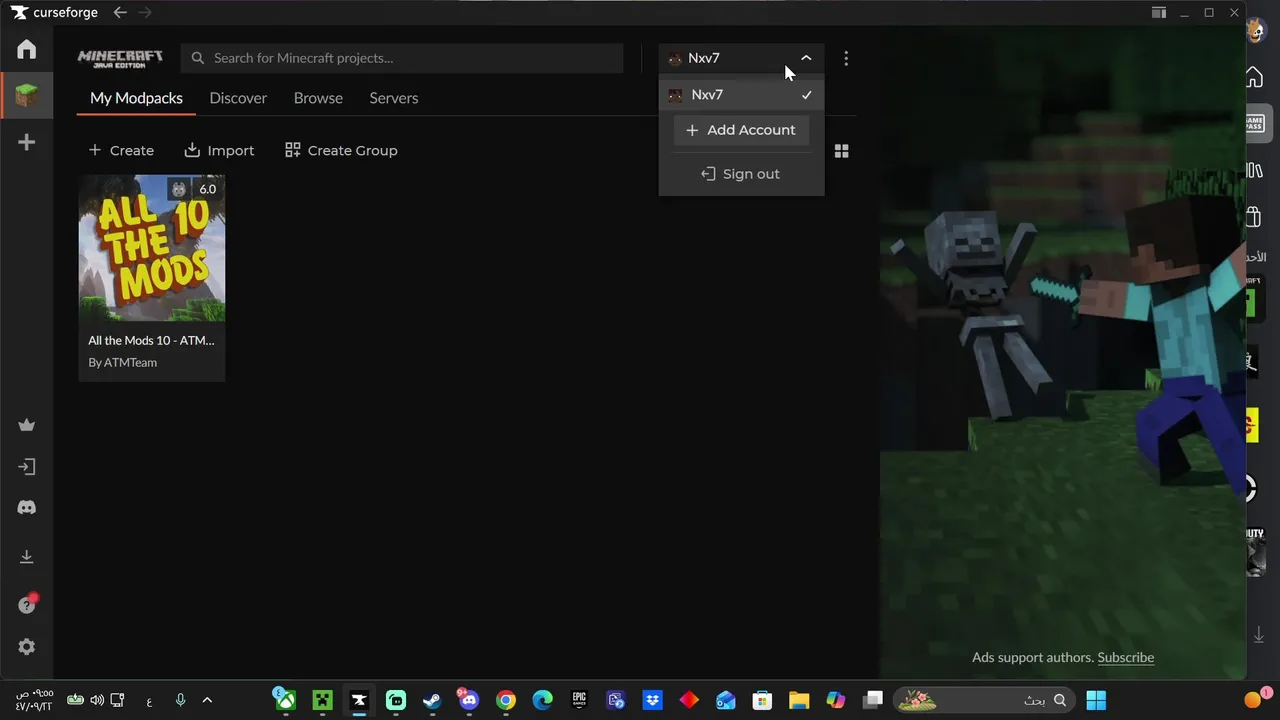Click the Subscribe link under ads

[1126, 657]
